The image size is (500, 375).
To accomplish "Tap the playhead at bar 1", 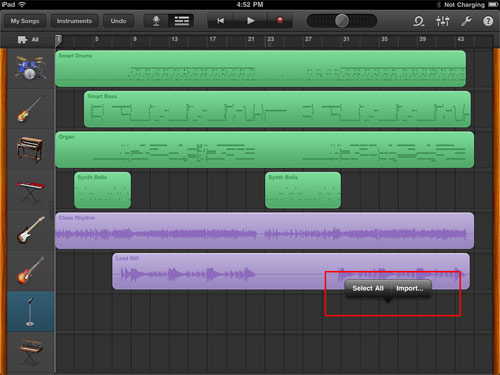I will [58, 41].
